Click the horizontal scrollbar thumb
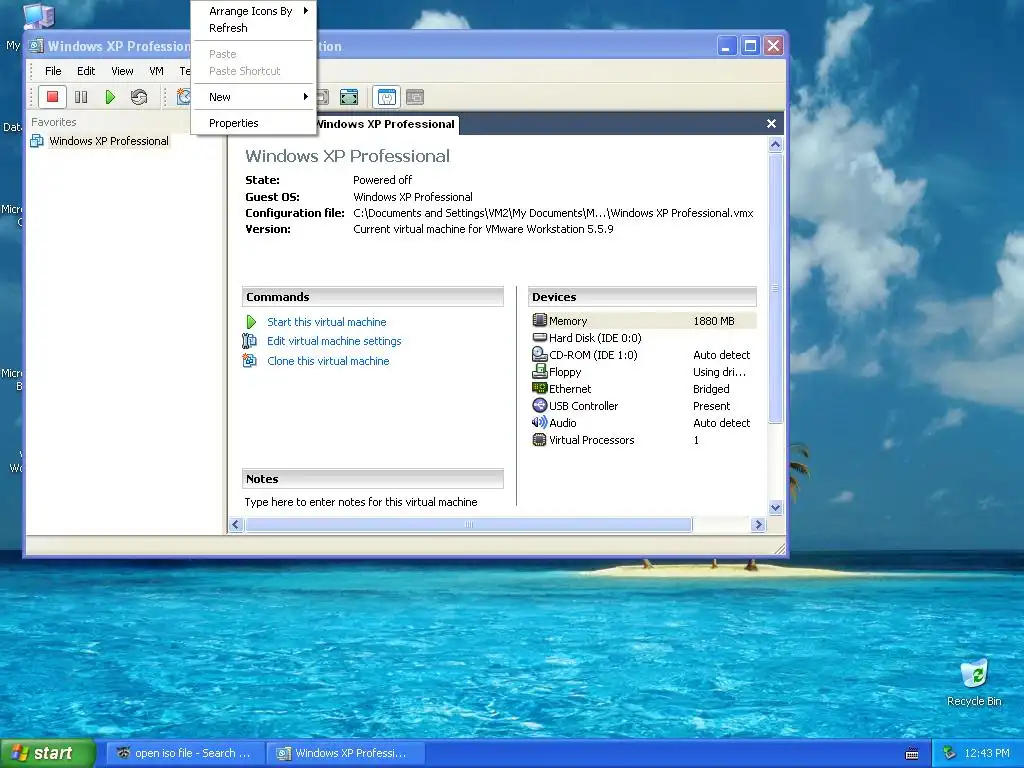 point(468,524)
